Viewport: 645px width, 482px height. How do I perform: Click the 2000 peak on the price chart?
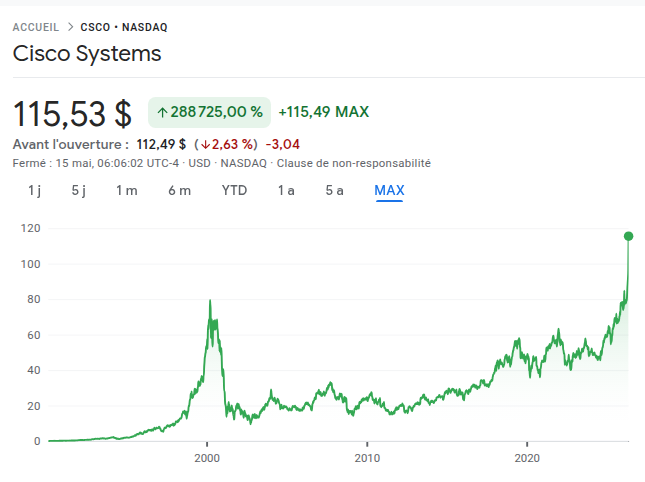click(x=210, y=301)
